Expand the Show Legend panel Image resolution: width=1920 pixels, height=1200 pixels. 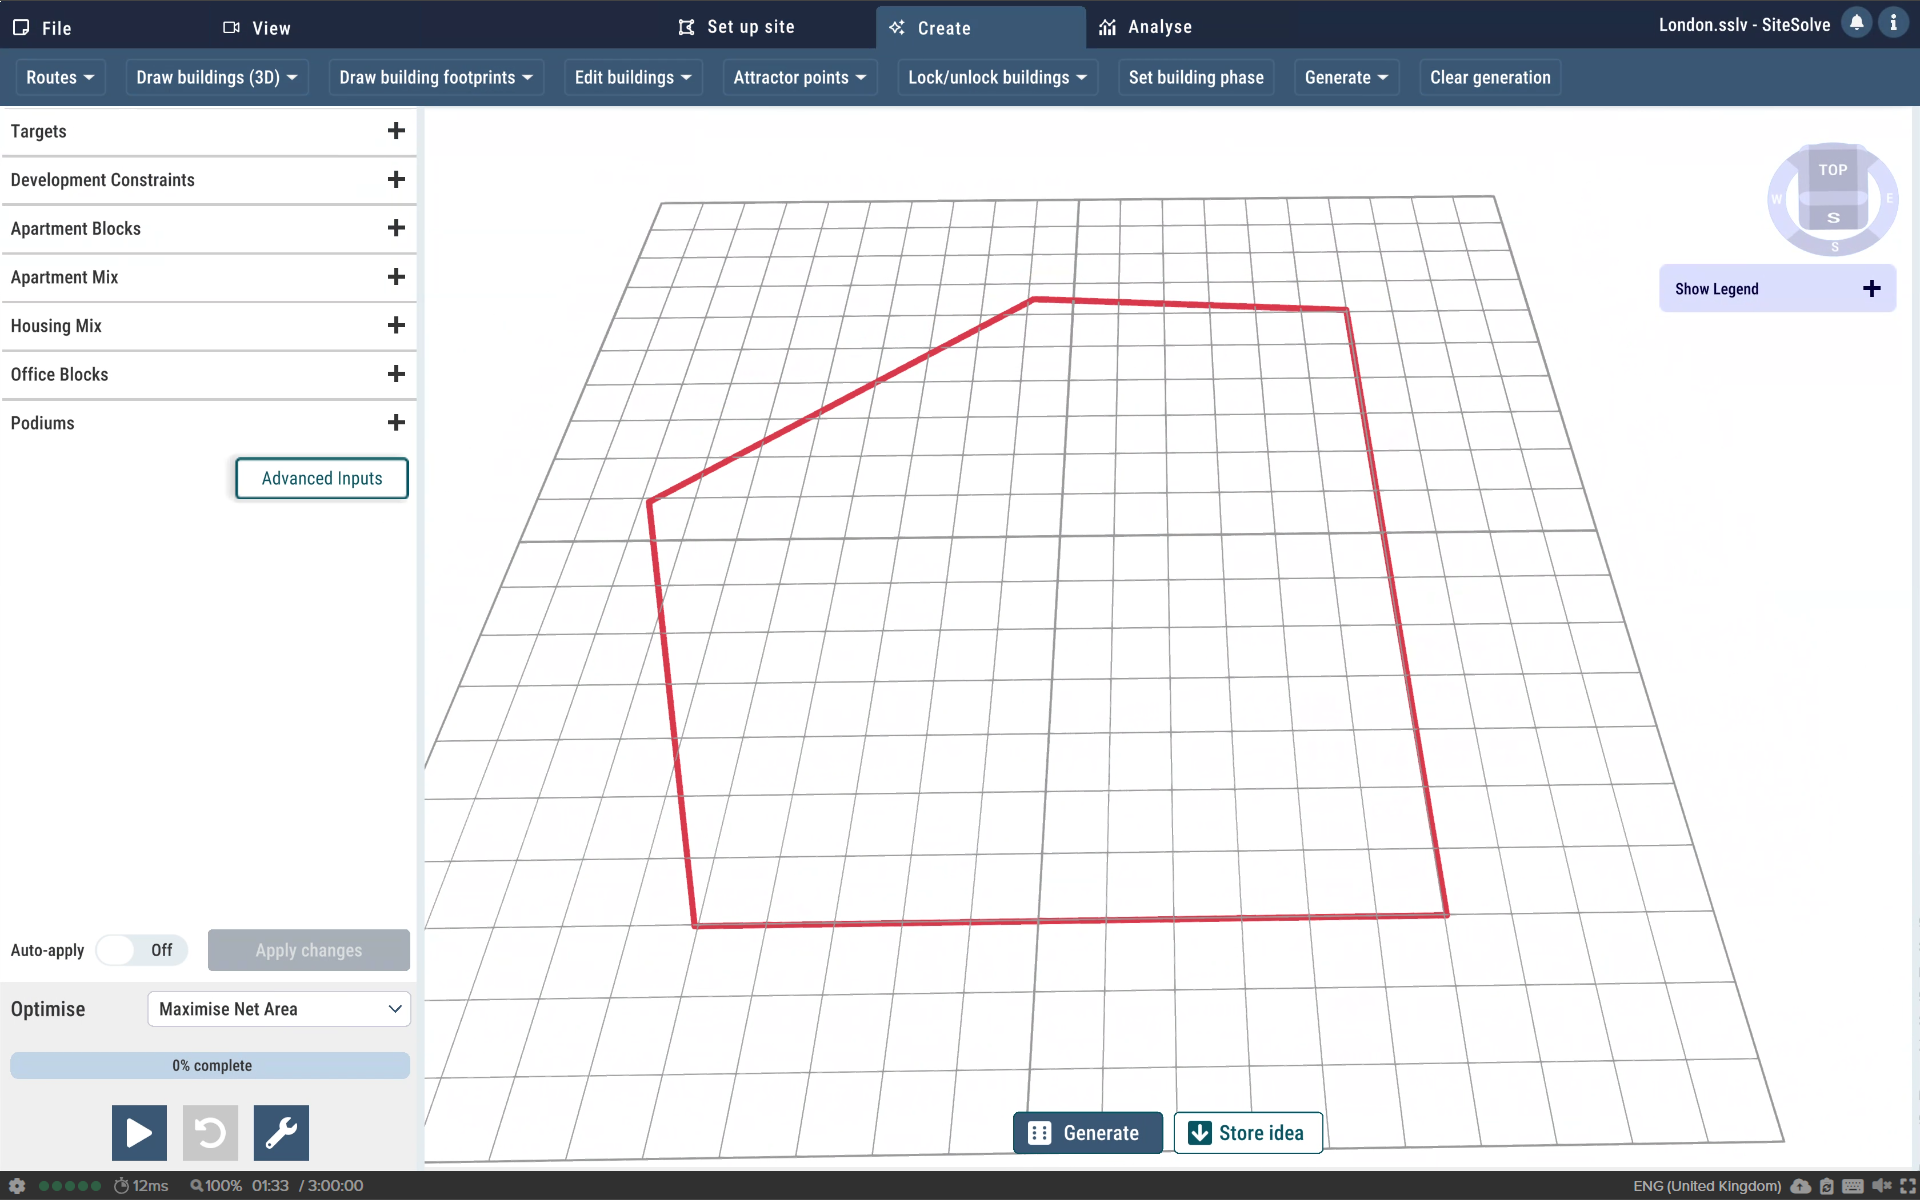[x=1871, y=289]
